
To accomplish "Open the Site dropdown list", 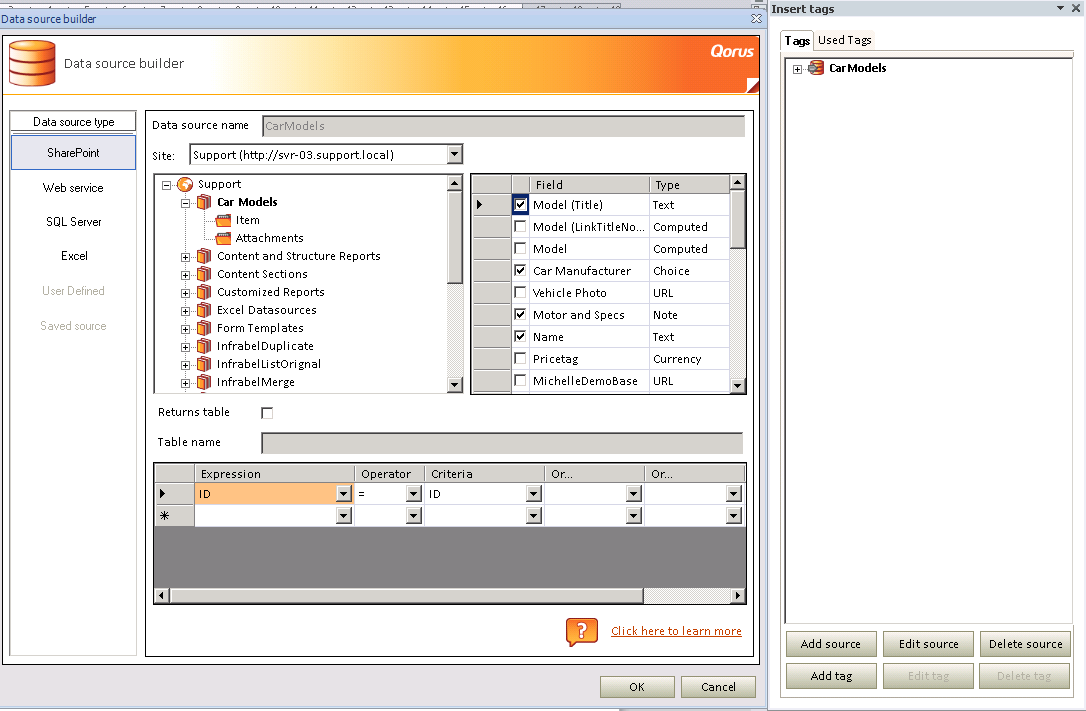I will 454,154.
